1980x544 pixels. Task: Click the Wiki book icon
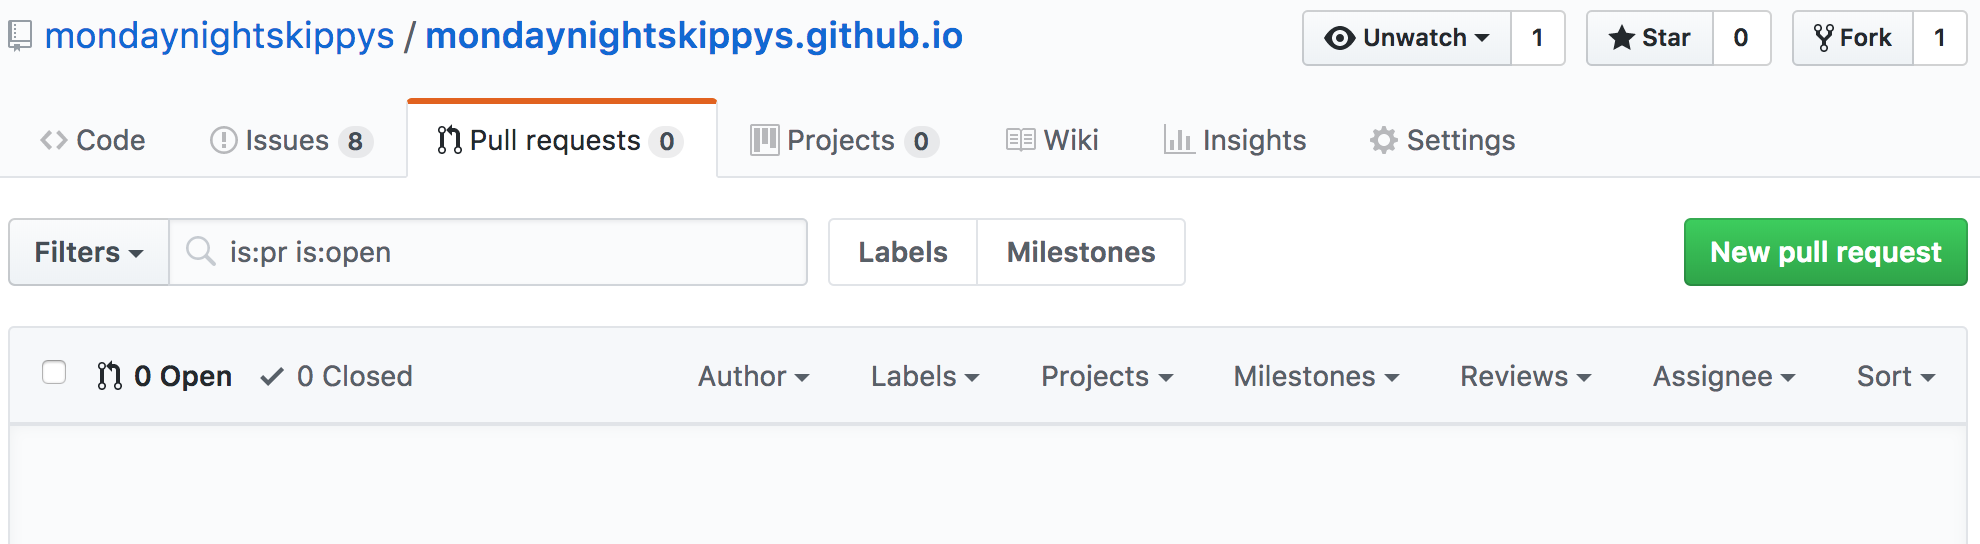tap(1020, 140)
